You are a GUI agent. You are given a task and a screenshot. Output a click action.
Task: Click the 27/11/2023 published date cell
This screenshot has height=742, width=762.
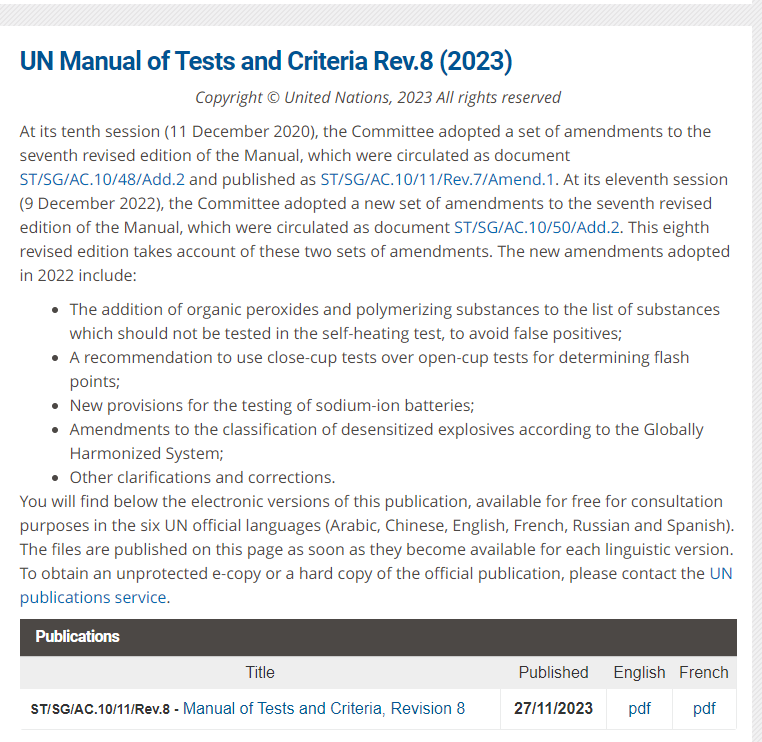[553, 708]
